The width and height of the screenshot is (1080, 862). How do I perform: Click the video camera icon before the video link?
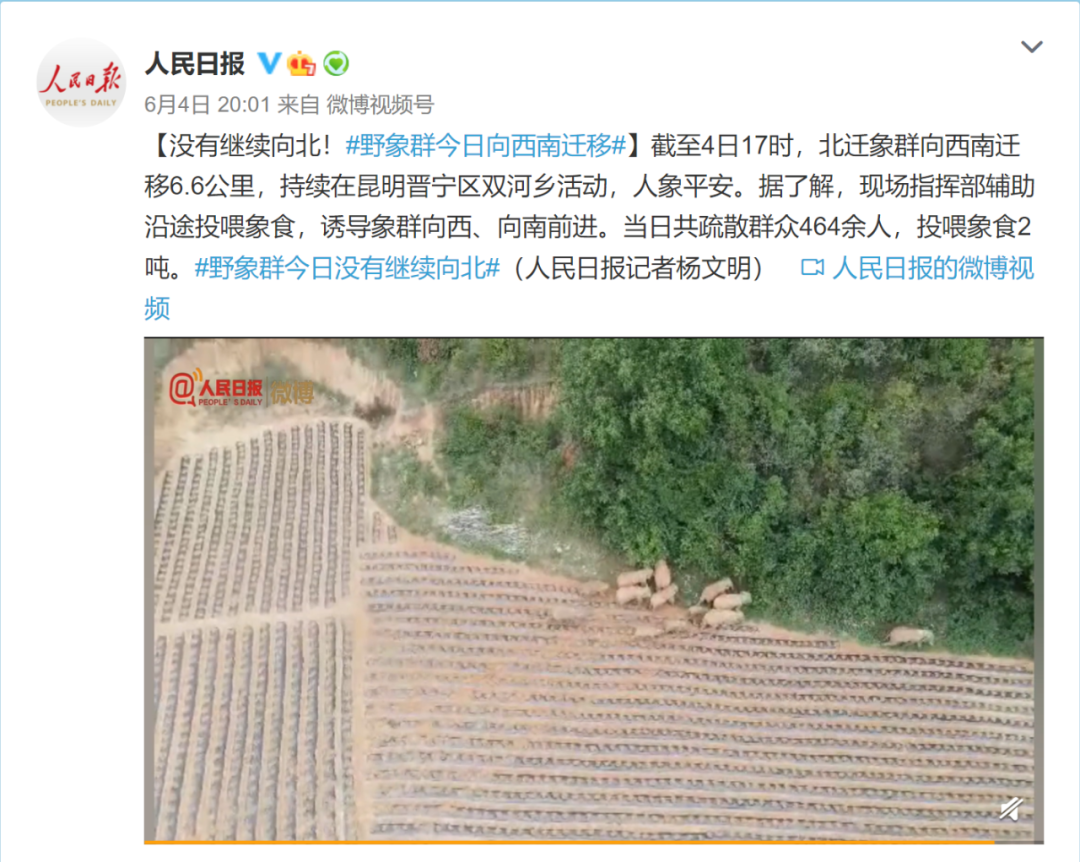pos(812,268)
